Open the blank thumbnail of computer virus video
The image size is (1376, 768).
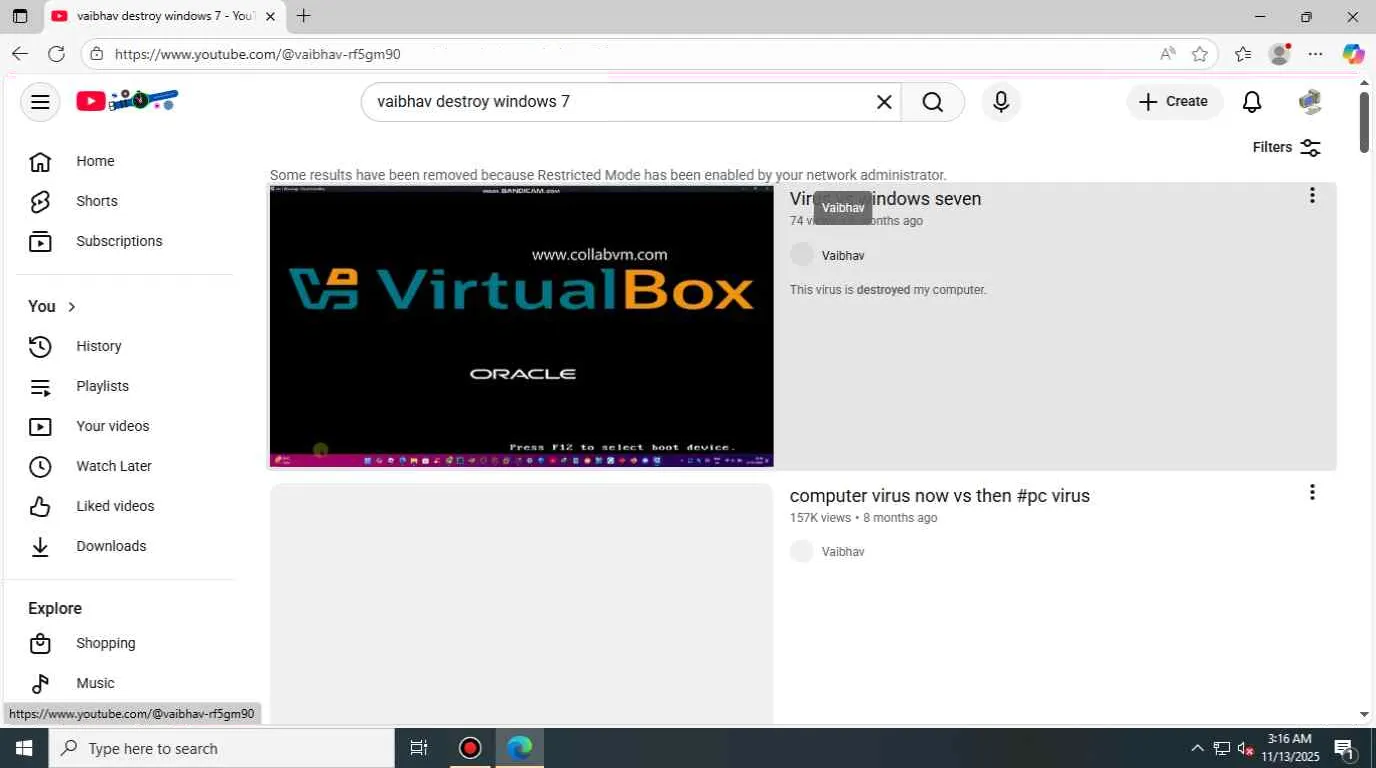pyautogui.click(x=521, y=604)
